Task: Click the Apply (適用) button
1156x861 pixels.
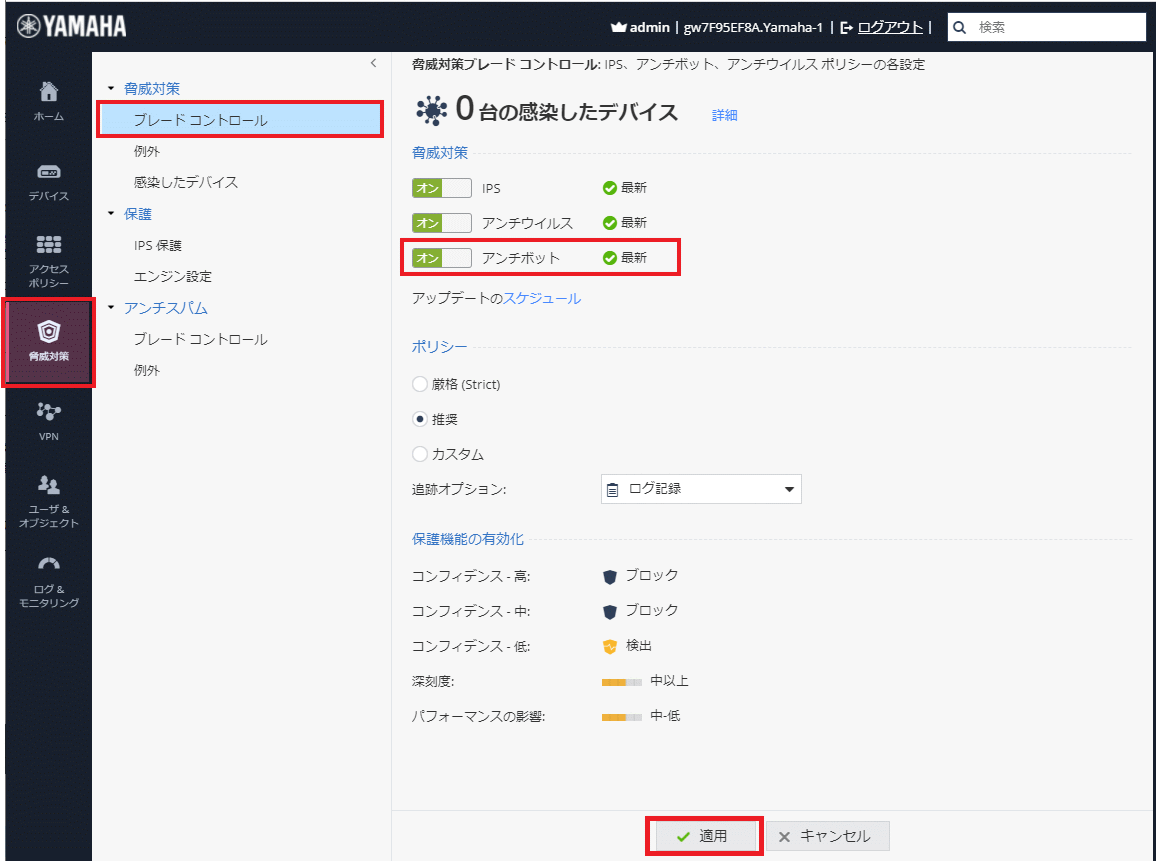Action: (704, 836)
